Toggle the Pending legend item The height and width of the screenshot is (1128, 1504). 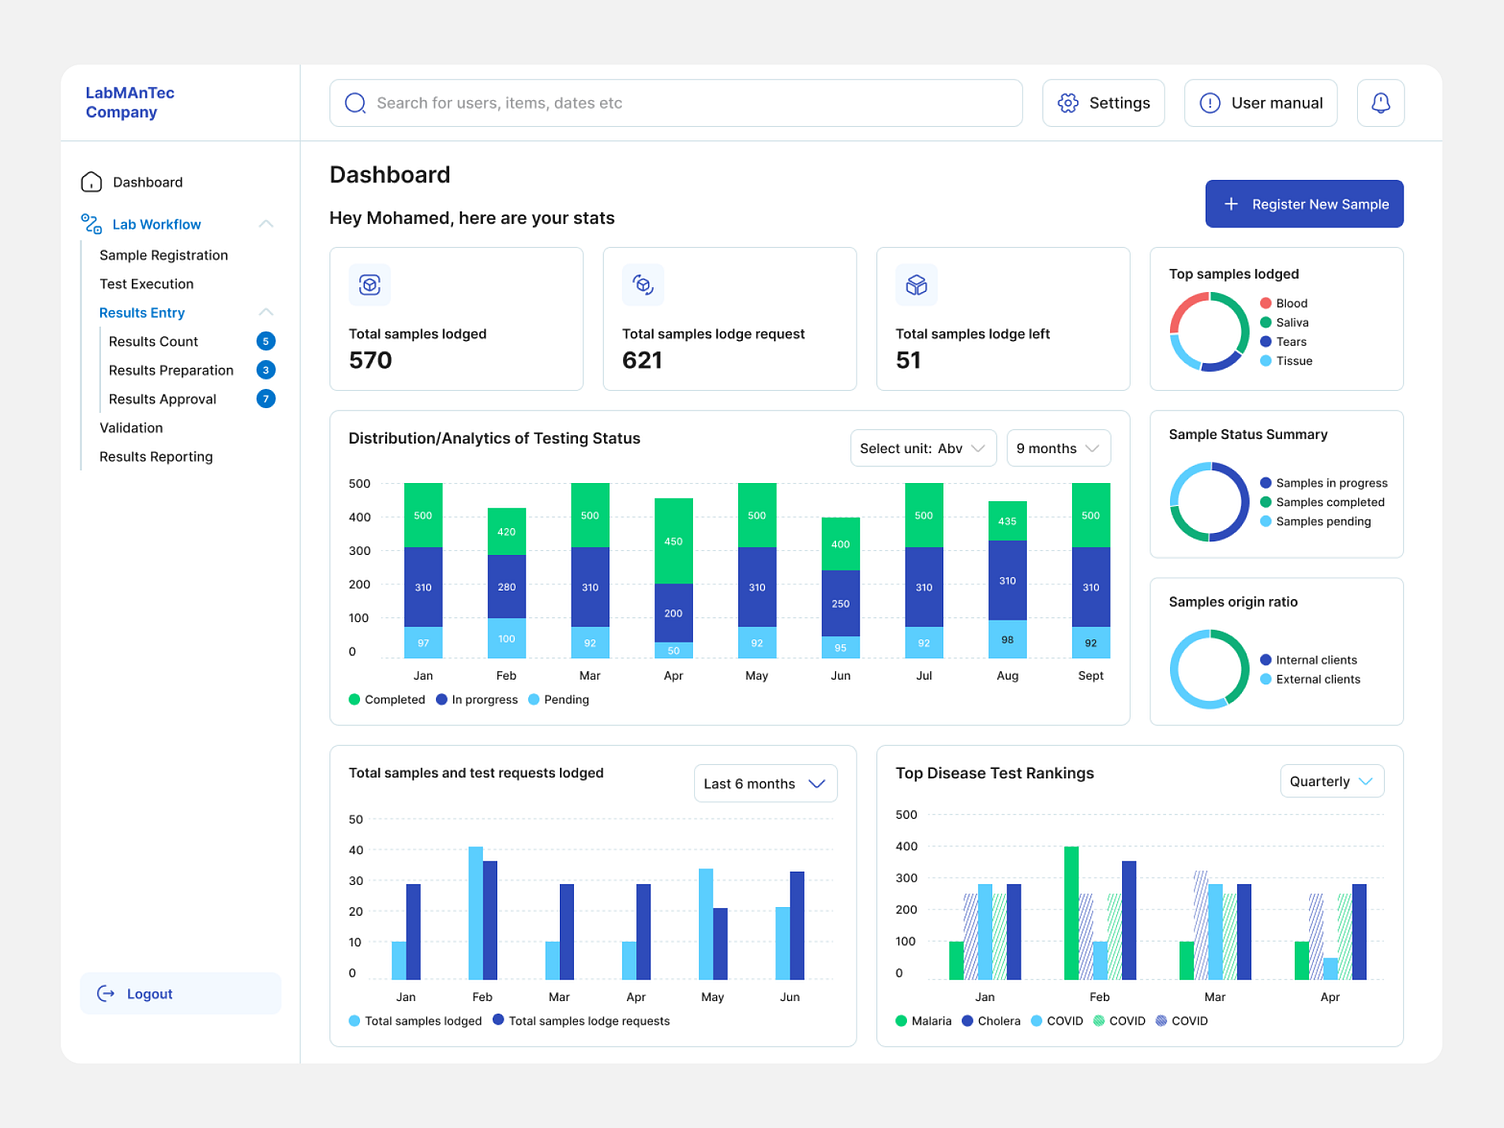pos(558,699)
